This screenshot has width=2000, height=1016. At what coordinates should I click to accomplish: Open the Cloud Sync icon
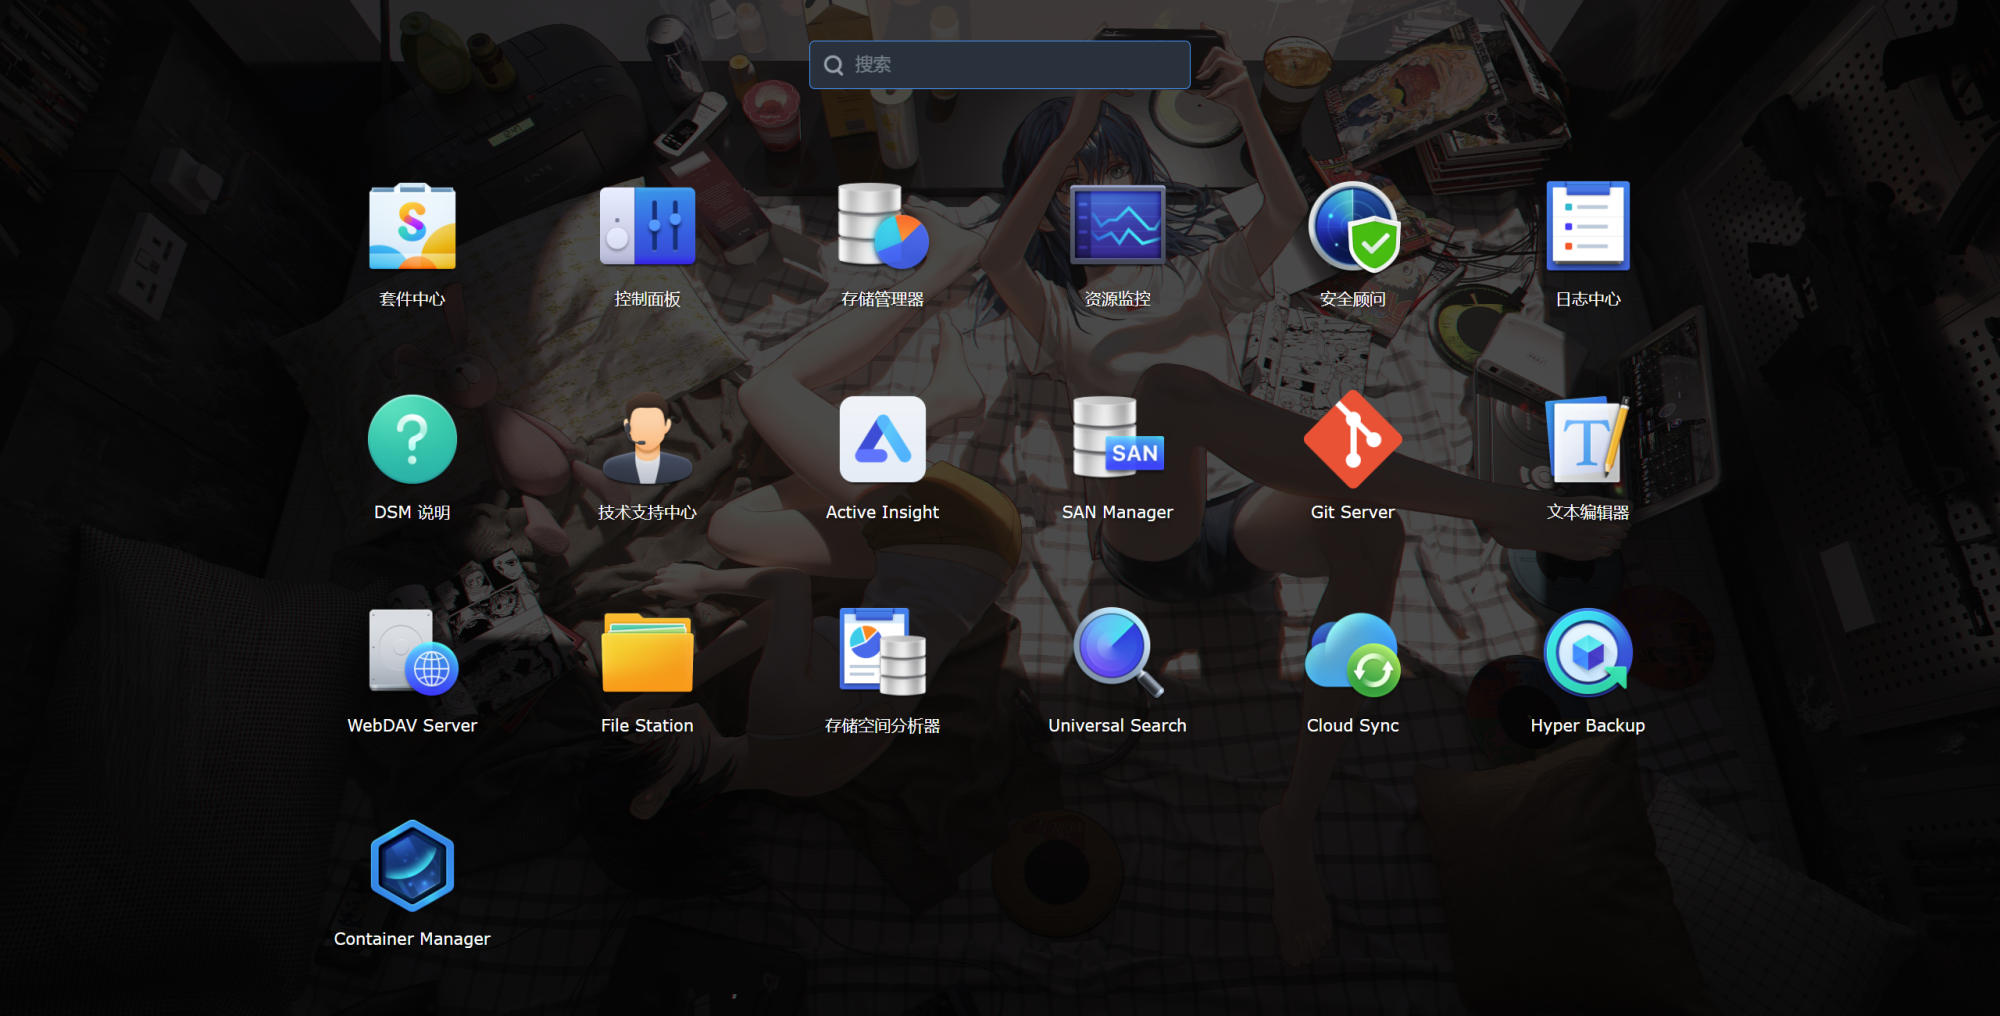[1353, 655]
